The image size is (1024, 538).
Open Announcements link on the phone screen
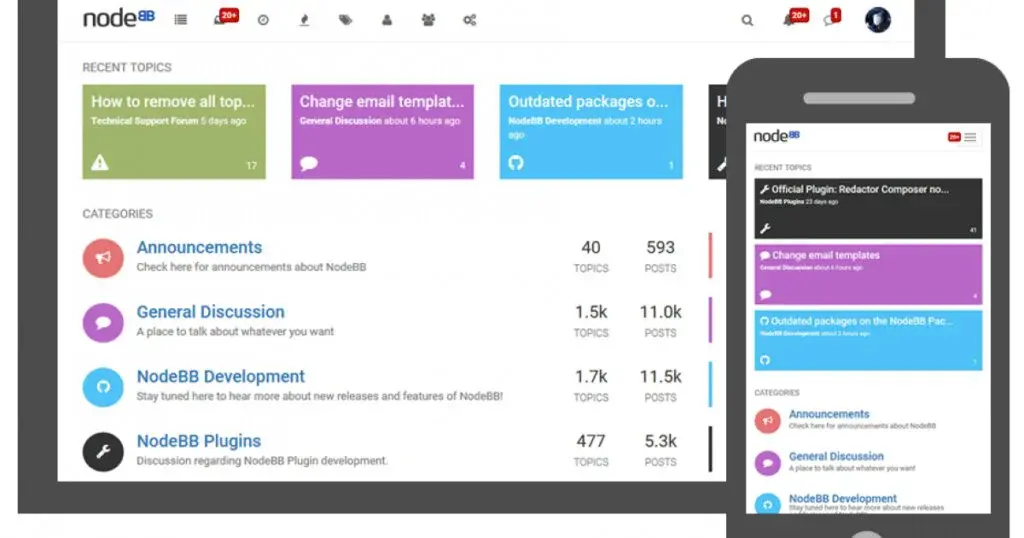point(829,414)
